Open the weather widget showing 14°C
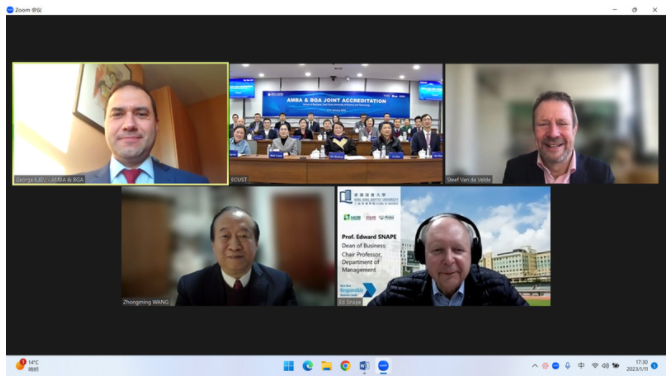 [x=27, y=365]
